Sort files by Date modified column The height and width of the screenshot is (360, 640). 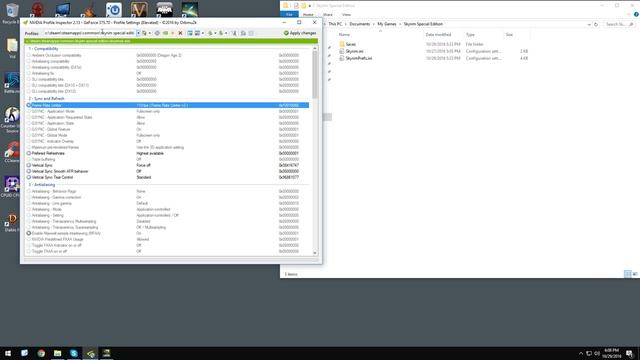[438, 35]
